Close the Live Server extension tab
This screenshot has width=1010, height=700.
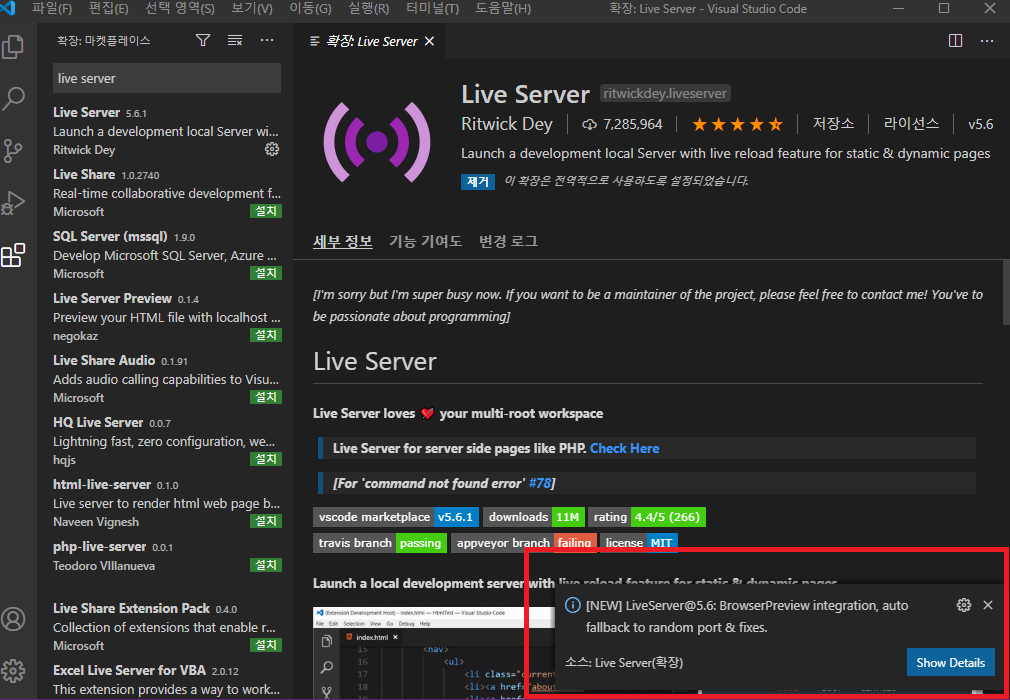point(429,41)
